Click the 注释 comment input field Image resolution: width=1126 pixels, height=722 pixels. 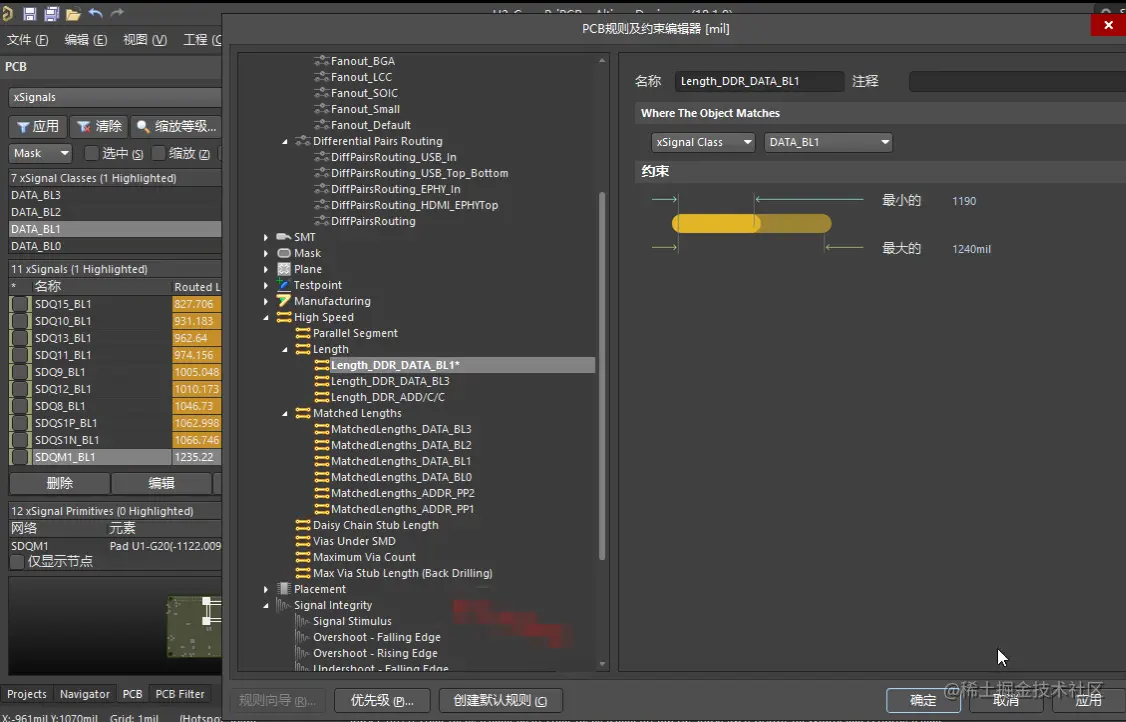[1017, 81]
